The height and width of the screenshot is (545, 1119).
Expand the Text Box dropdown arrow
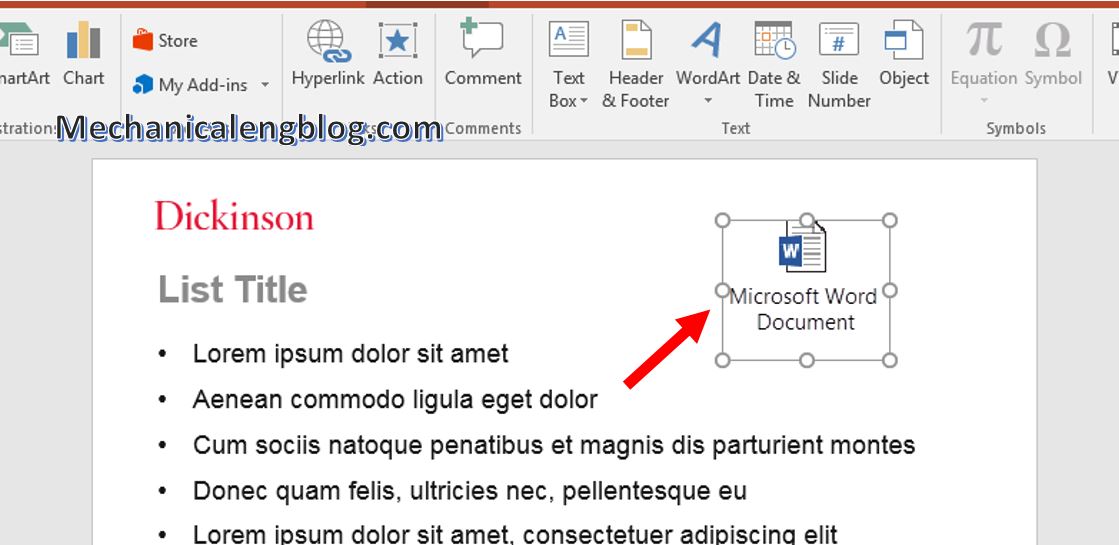click(x=584, y=101)
